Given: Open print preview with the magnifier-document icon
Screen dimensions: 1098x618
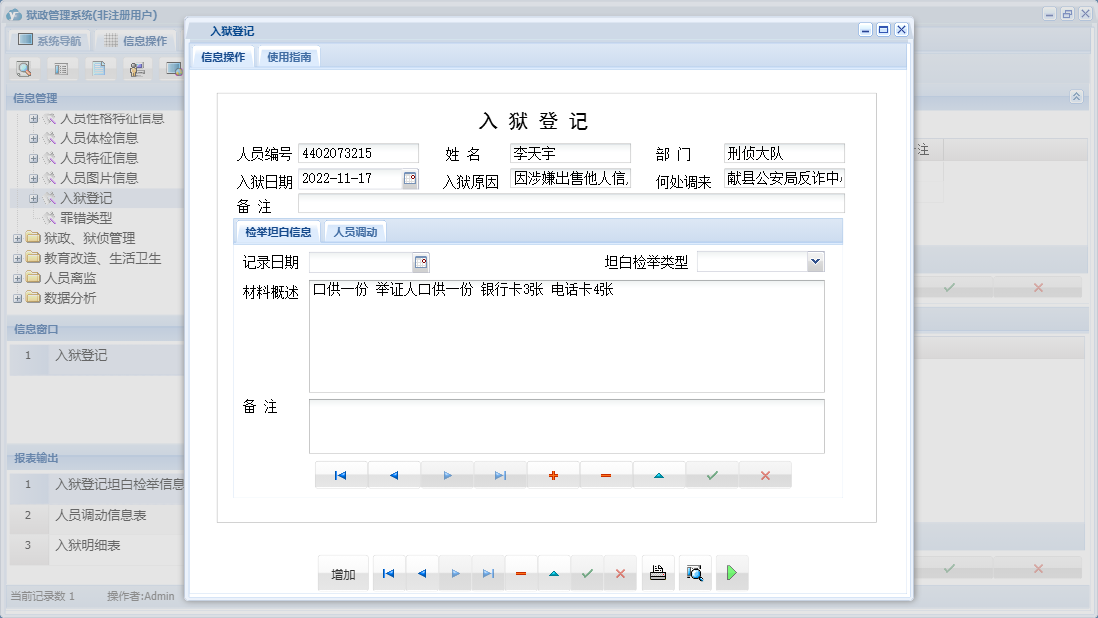Looking at the screenshot, I should click(695, 572).
